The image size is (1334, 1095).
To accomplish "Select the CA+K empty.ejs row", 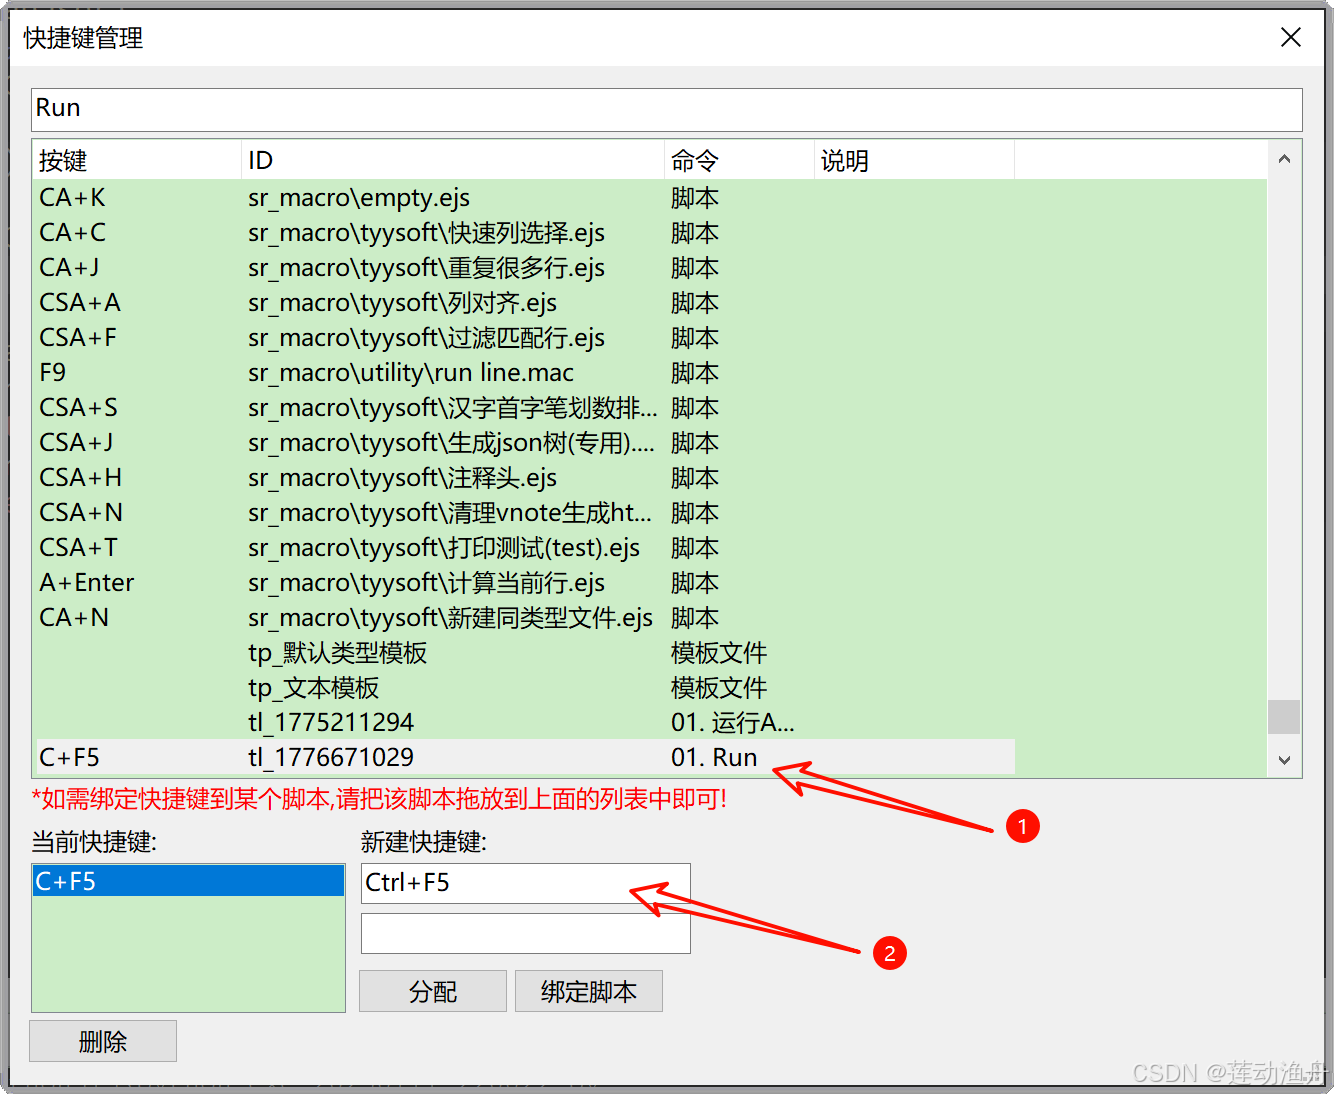I will (x=525, y=198).
